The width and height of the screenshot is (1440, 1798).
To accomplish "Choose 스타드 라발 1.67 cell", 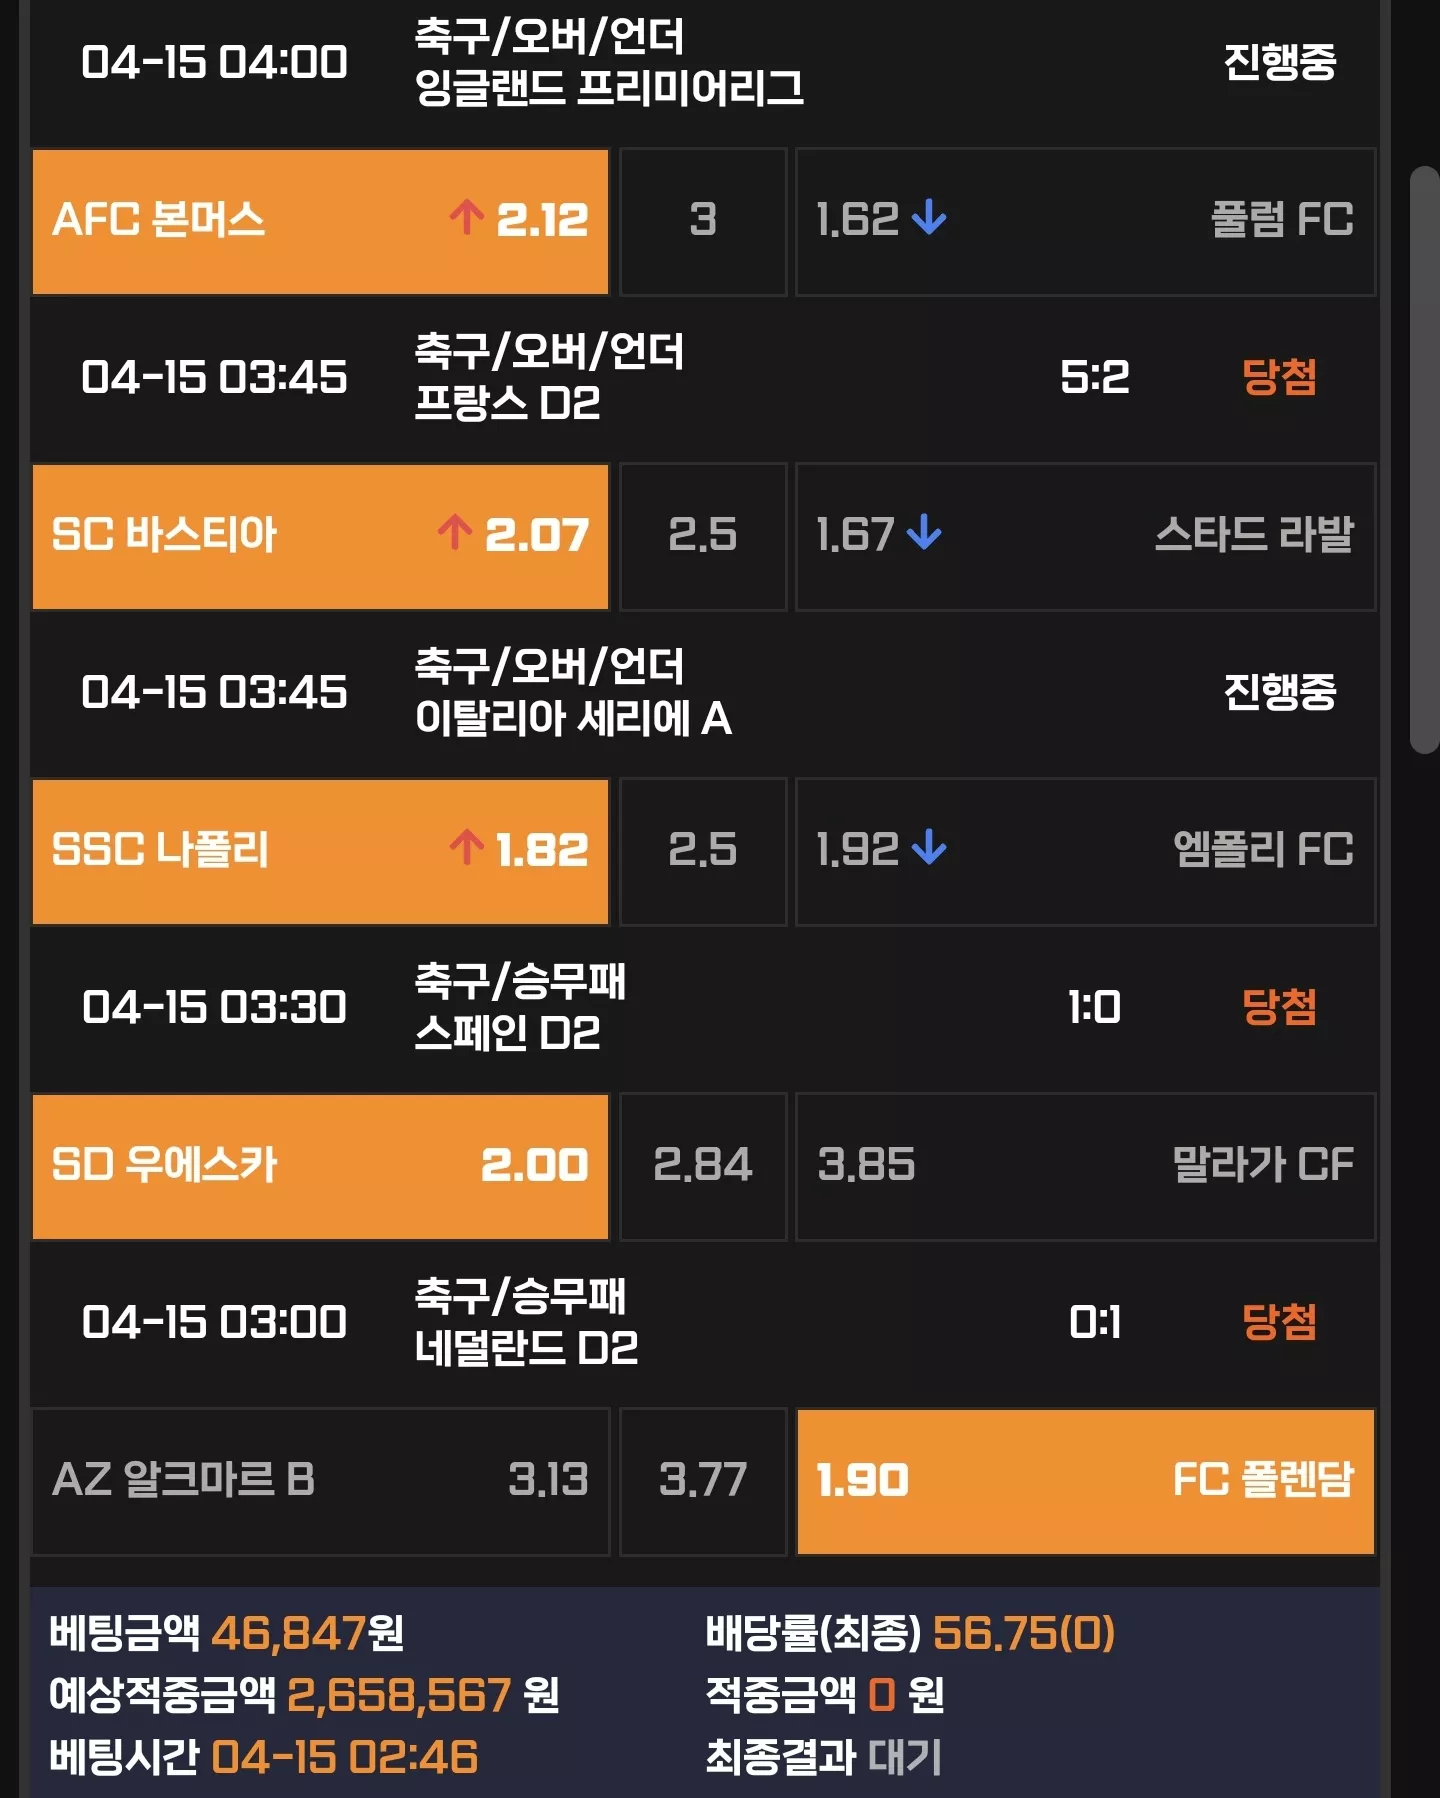I will 1086,537.
